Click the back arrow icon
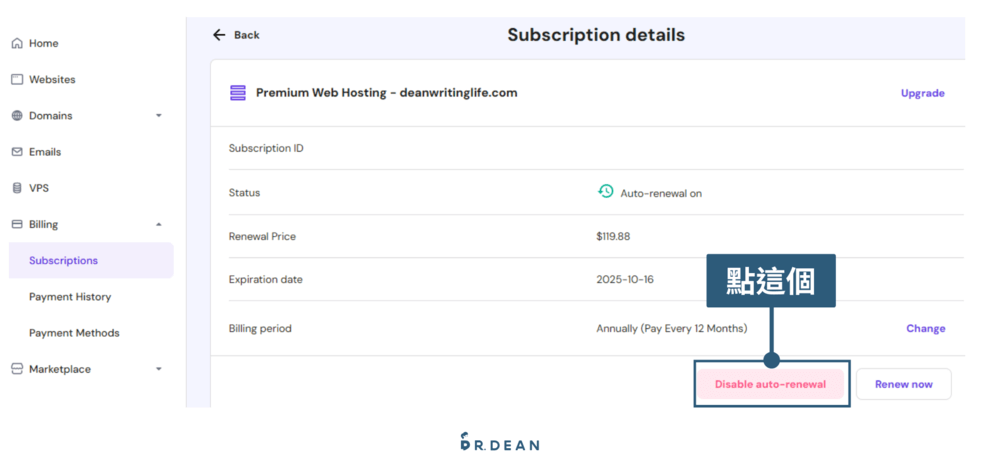Viewport: 1000px width, 469px height. tap(219, 35)
